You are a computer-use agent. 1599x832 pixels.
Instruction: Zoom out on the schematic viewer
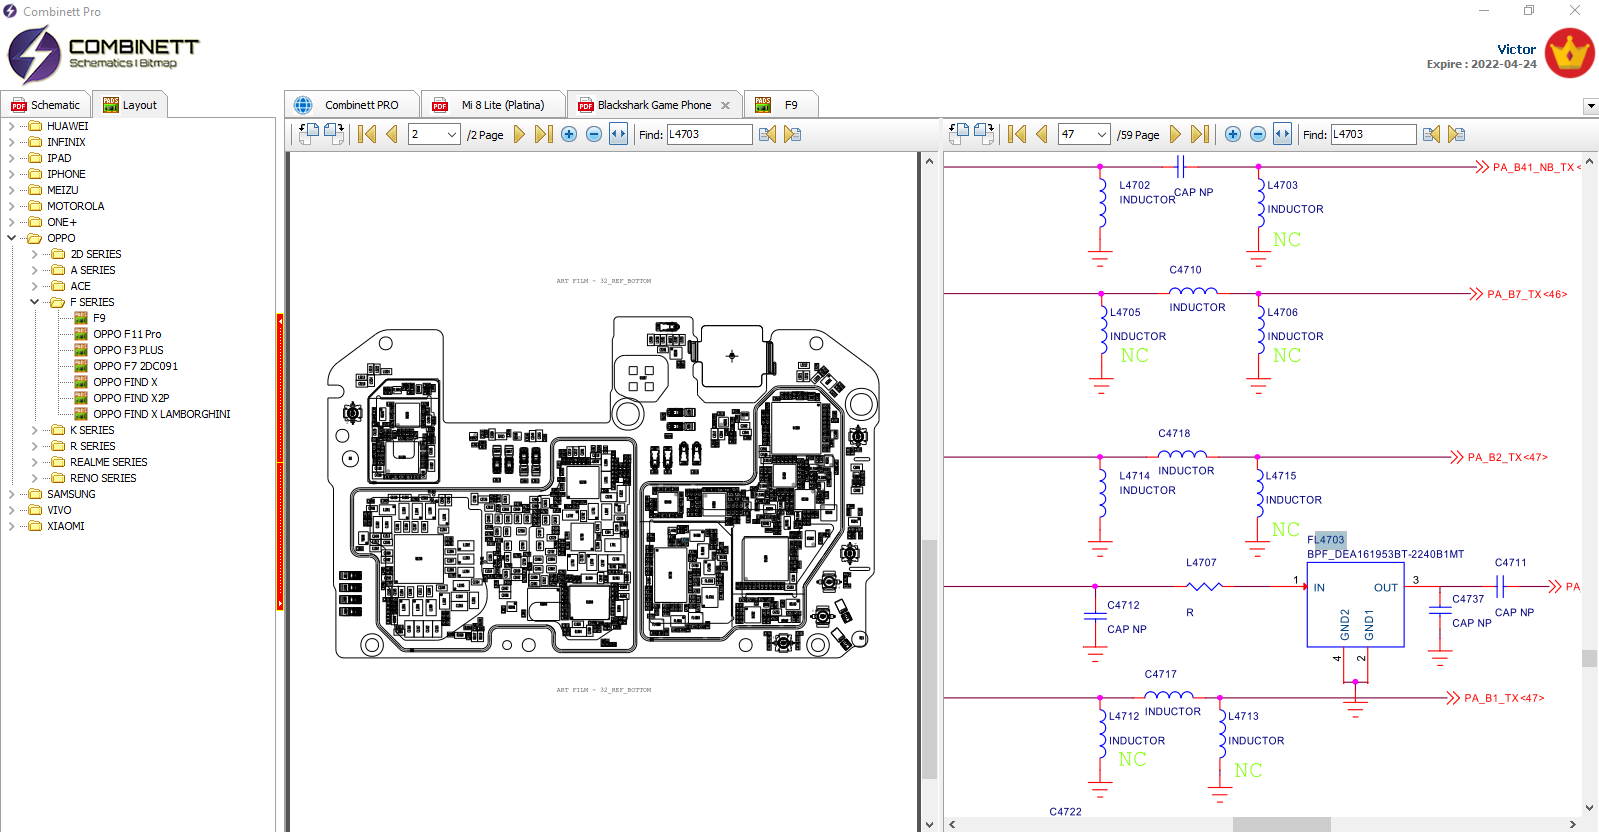[1258, 134]
